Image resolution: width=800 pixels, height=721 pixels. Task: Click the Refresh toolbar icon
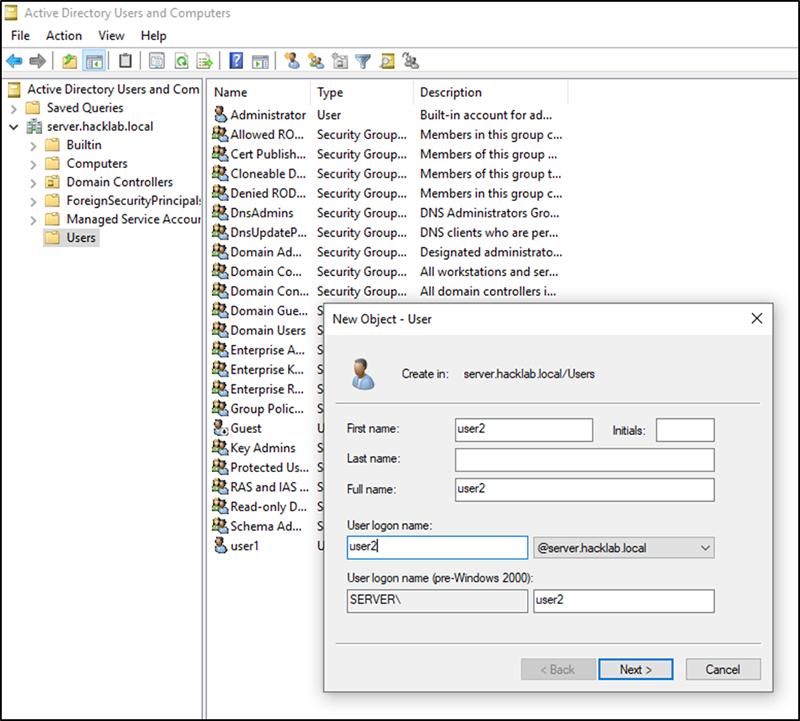pos(181,61)
